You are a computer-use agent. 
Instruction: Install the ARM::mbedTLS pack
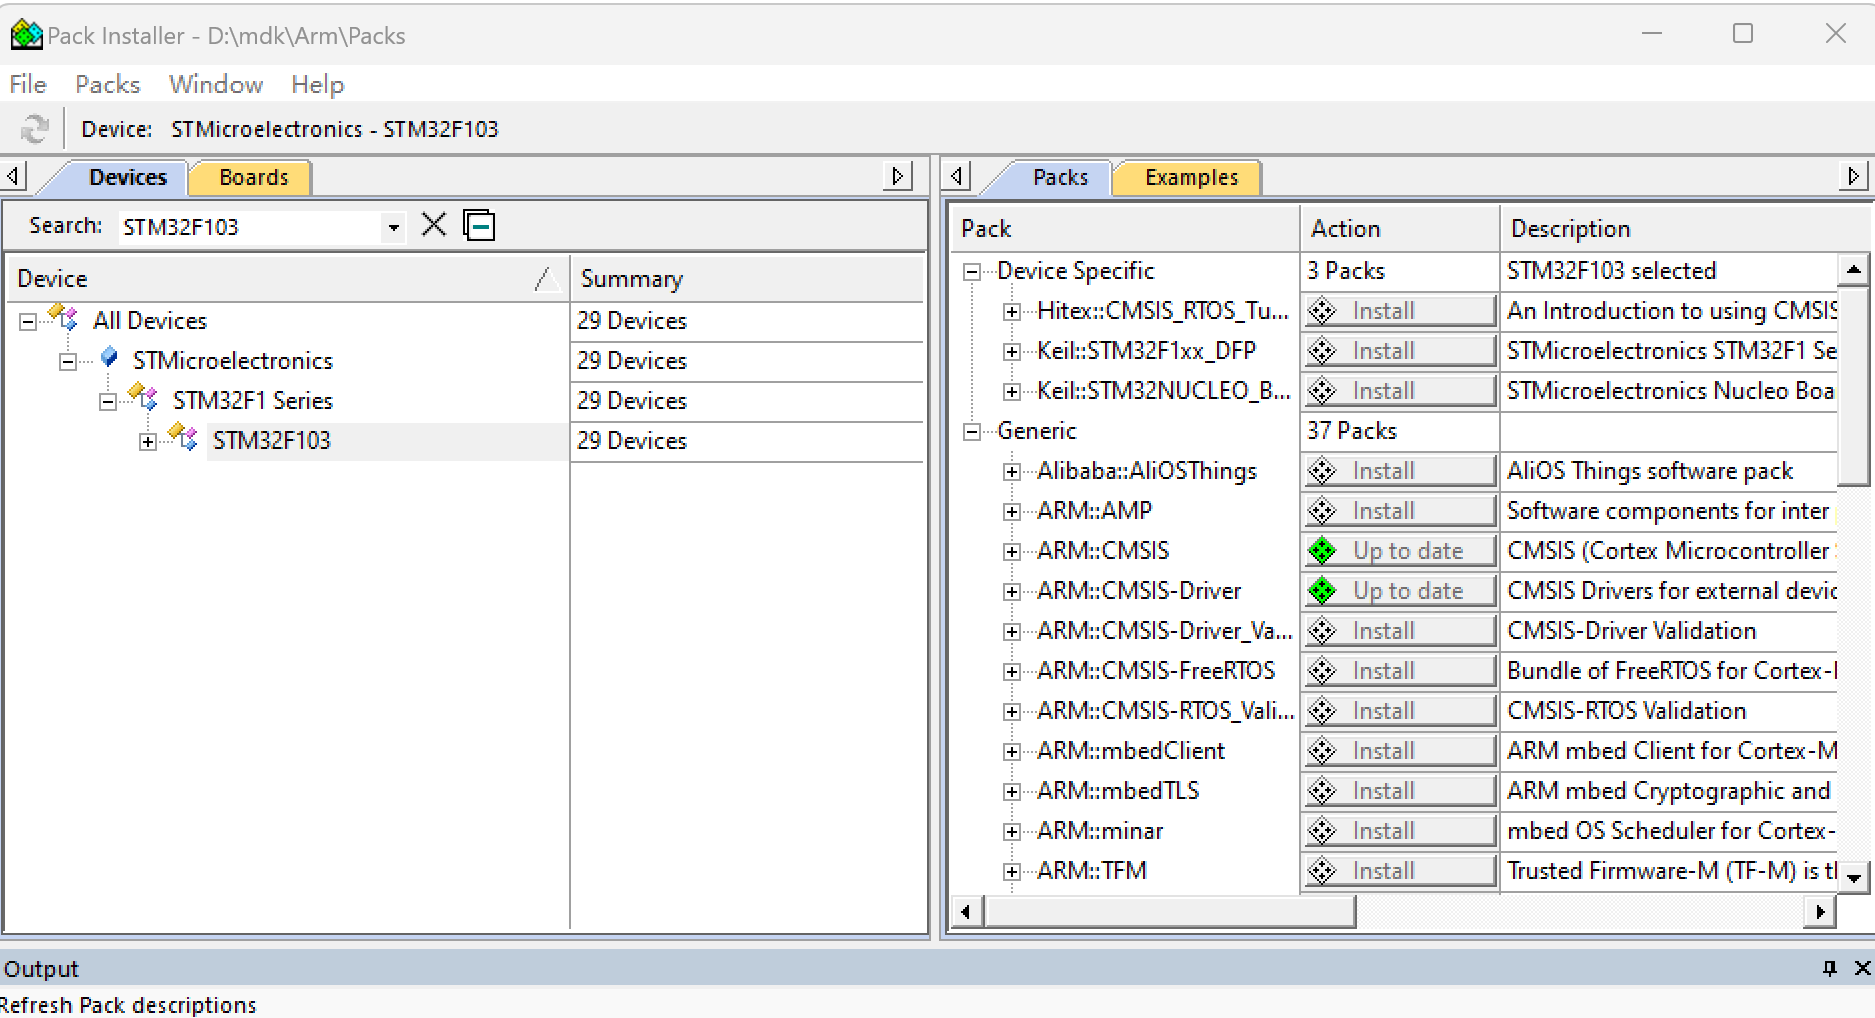coord(1399,791)
